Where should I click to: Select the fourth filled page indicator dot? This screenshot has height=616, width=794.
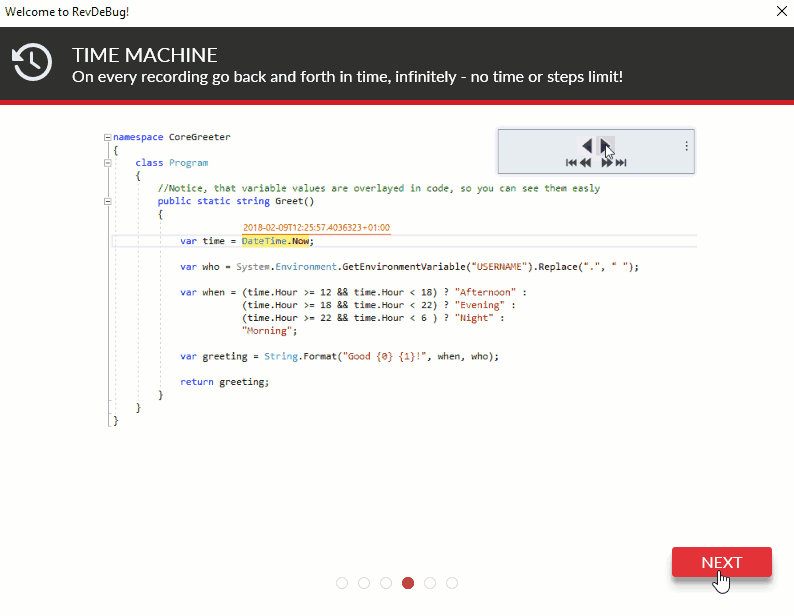(408, 583)
